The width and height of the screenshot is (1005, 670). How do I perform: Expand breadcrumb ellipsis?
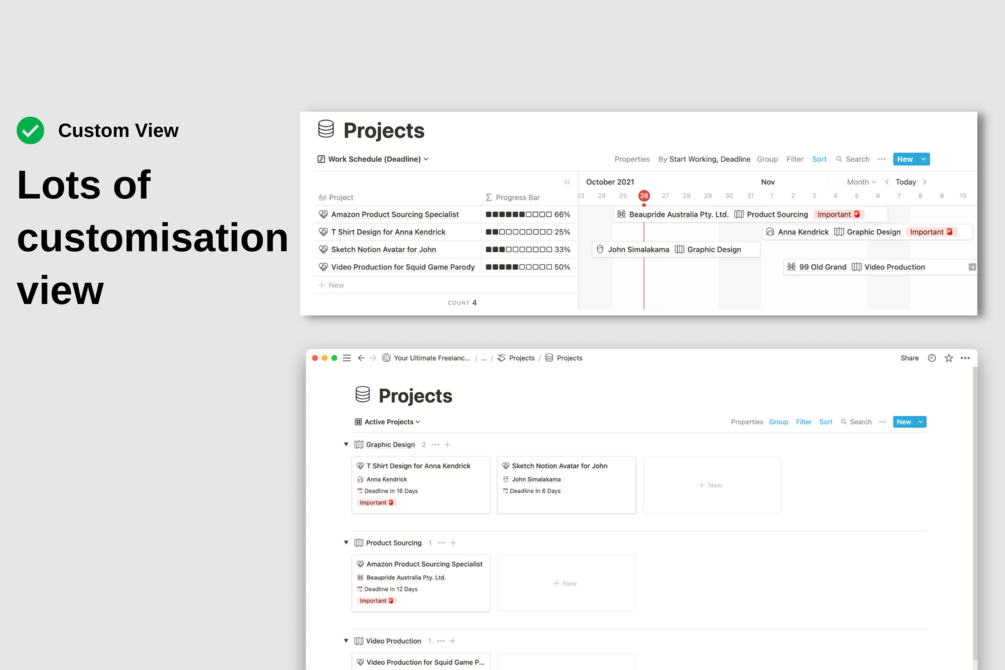pyautogui.click(x=484, y=358)
